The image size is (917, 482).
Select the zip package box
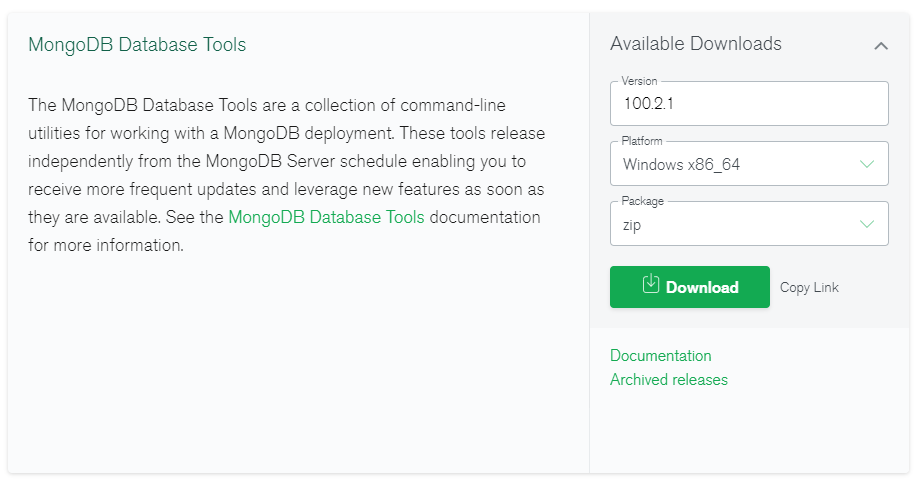(749, 223)
